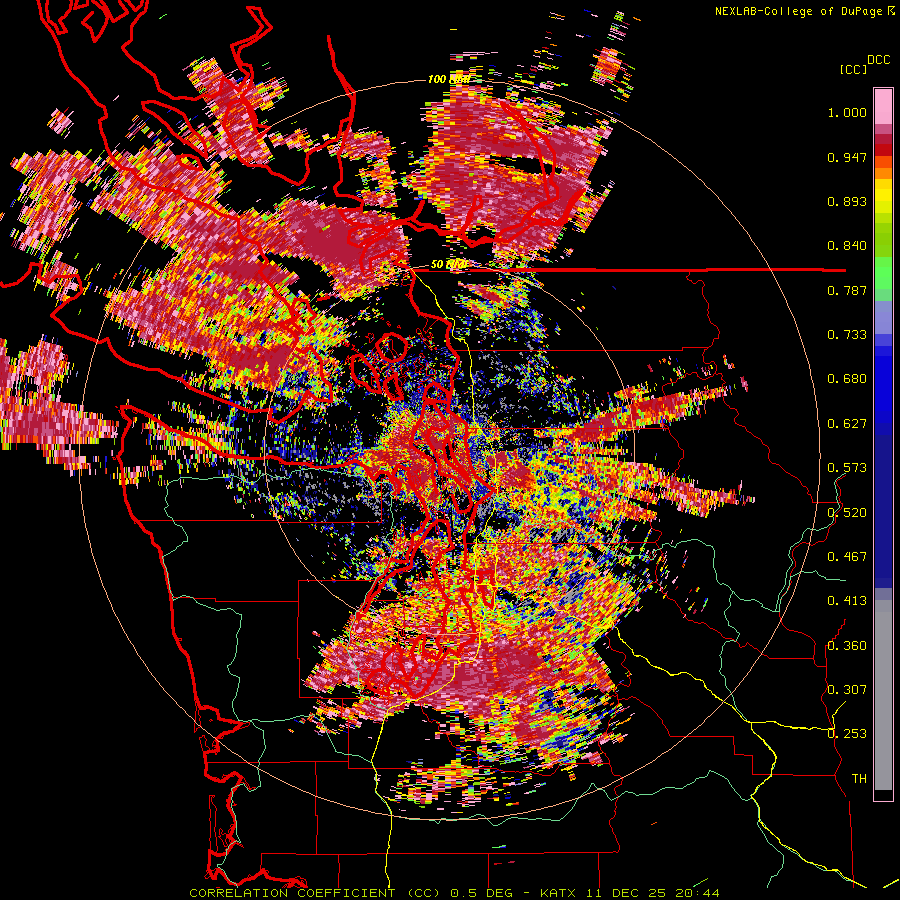Click the 0.573 scale value
Viewport: 900px width, 900px height.
[x=847, y=468]
